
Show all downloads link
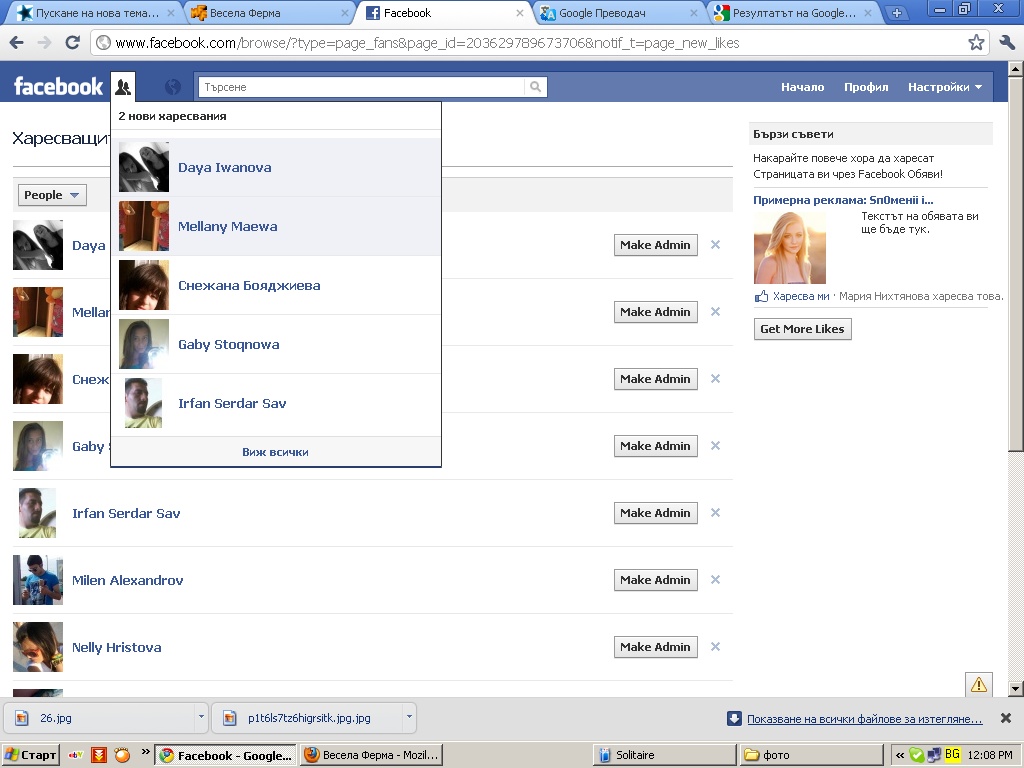coord(865,719)
